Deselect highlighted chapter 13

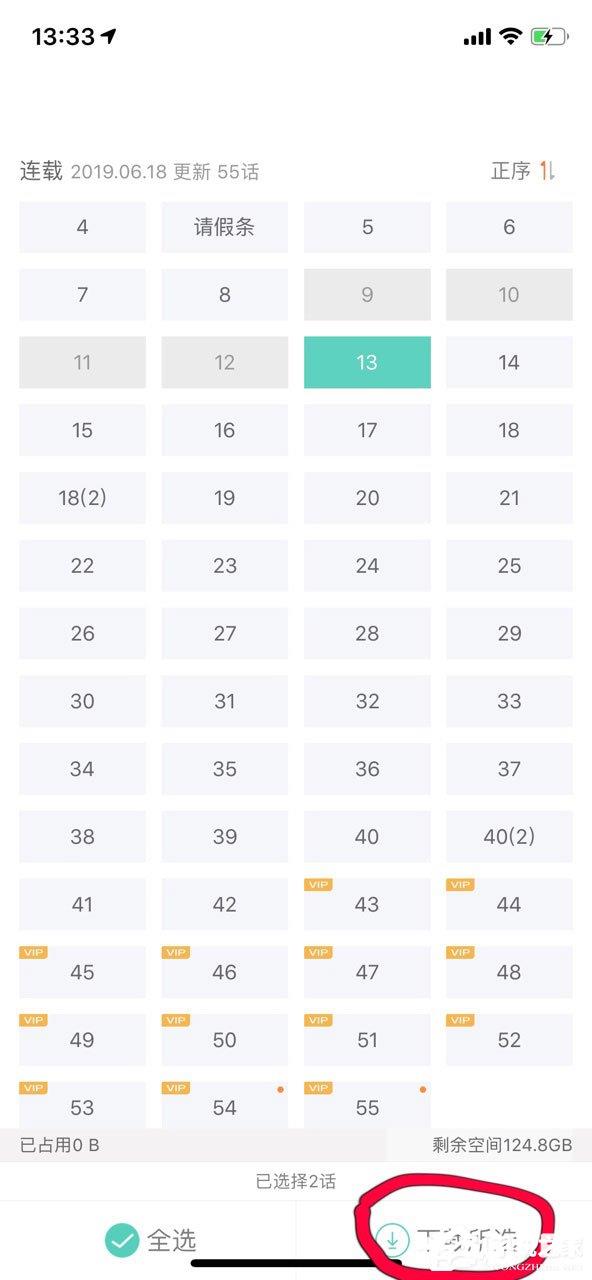click(x=367, y=362)
